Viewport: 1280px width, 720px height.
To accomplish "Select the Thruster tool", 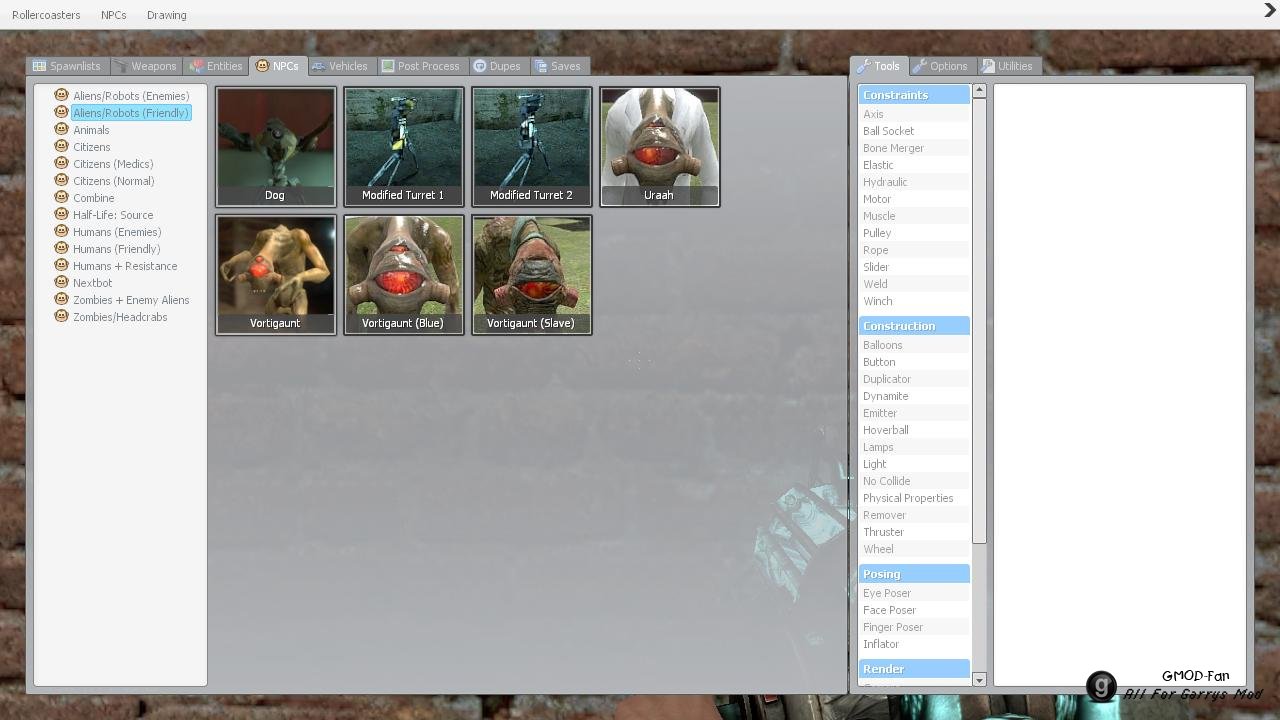I will [914, 532].
